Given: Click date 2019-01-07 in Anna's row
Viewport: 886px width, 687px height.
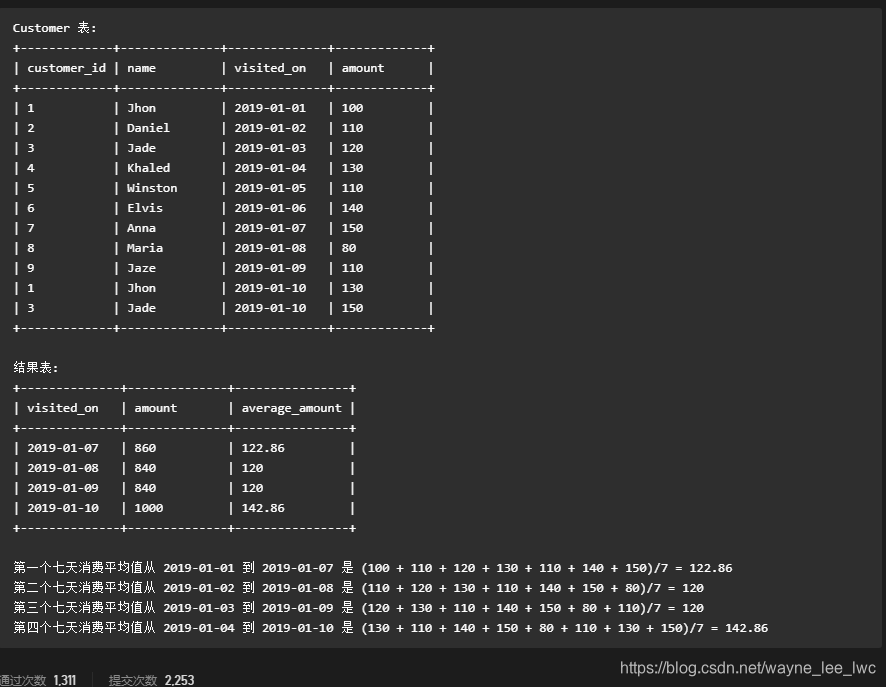Looking at the screenshot, I should point(270,228).
